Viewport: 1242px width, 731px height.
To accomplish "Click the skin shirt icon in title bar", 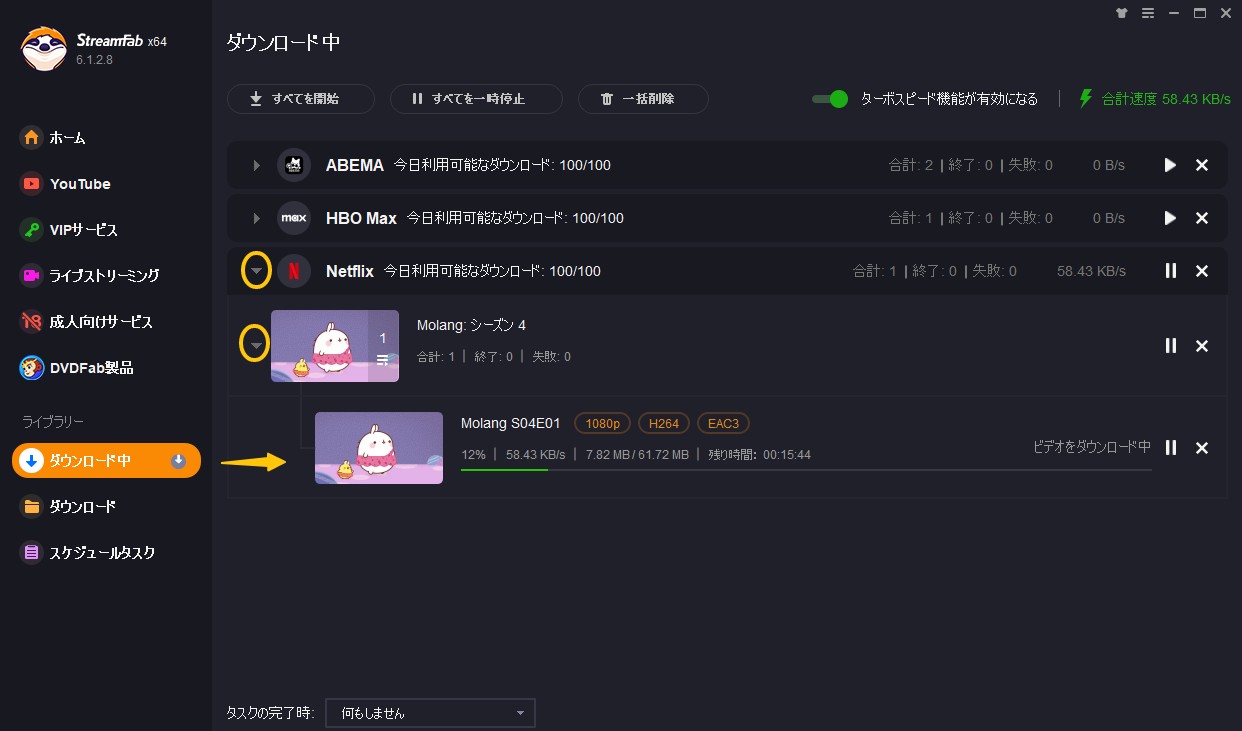I will tap(1121, 13).
